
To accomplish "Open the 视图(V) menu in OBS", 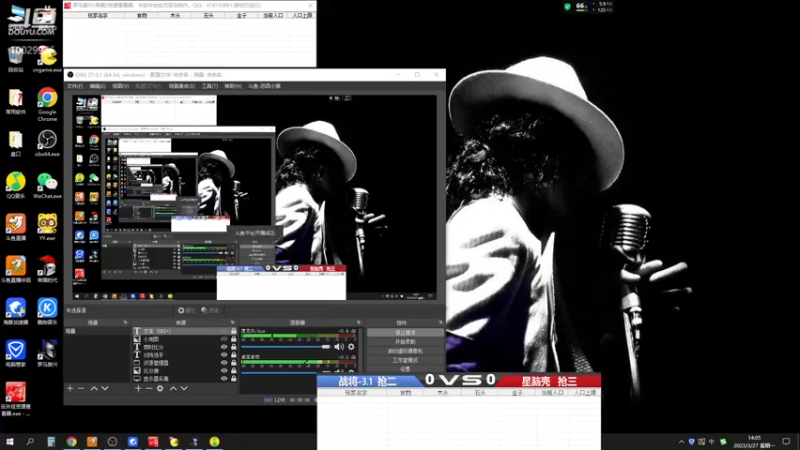I will click(120, 86).
